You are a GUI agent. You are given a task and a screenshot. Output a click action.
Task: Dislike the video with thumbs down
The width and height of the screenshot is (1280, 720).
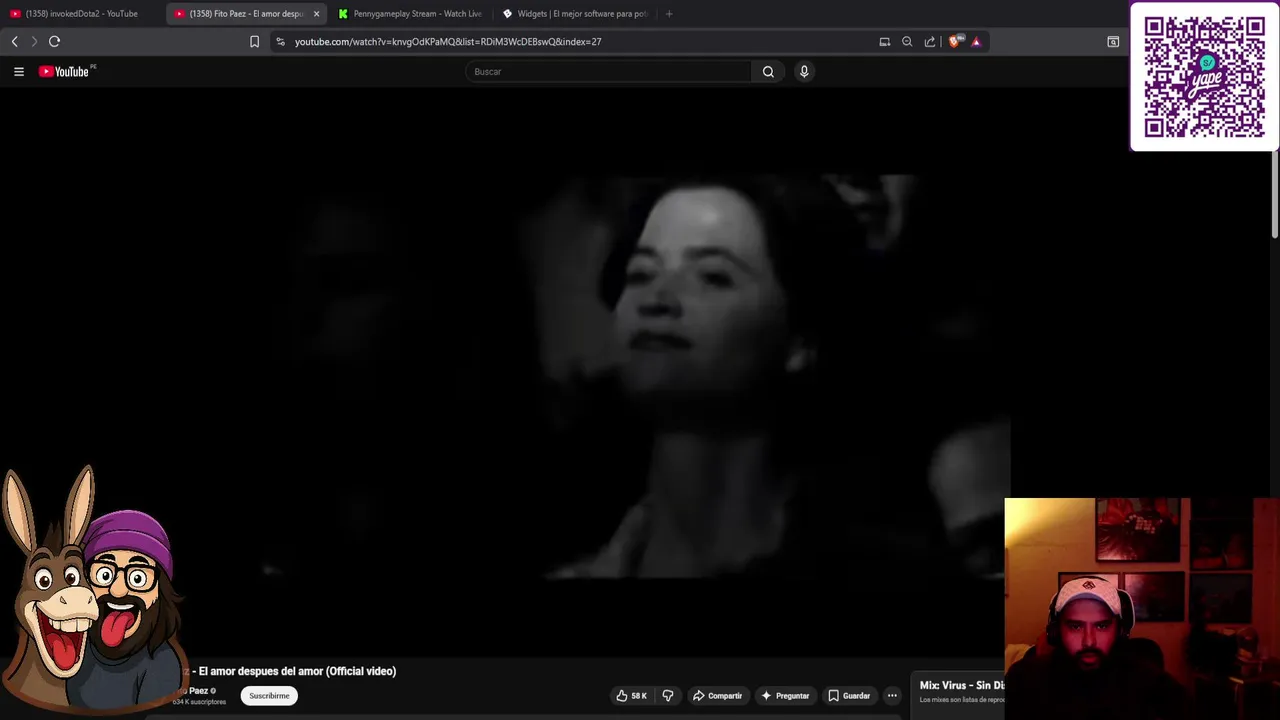point(668,696)
